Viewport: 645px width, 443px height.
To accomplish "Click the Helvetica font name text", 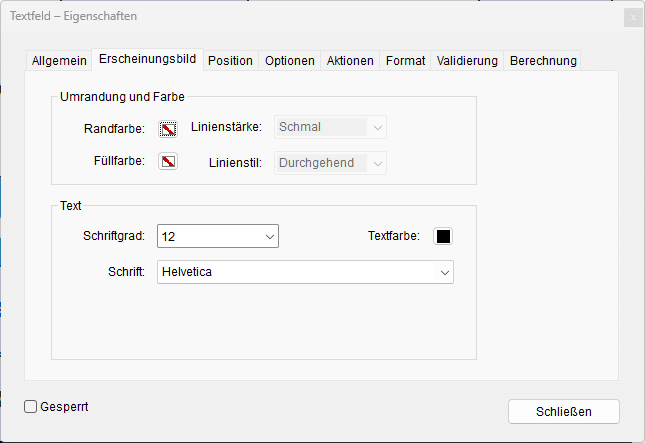I will pyautogui.click(x=187, y=272).
